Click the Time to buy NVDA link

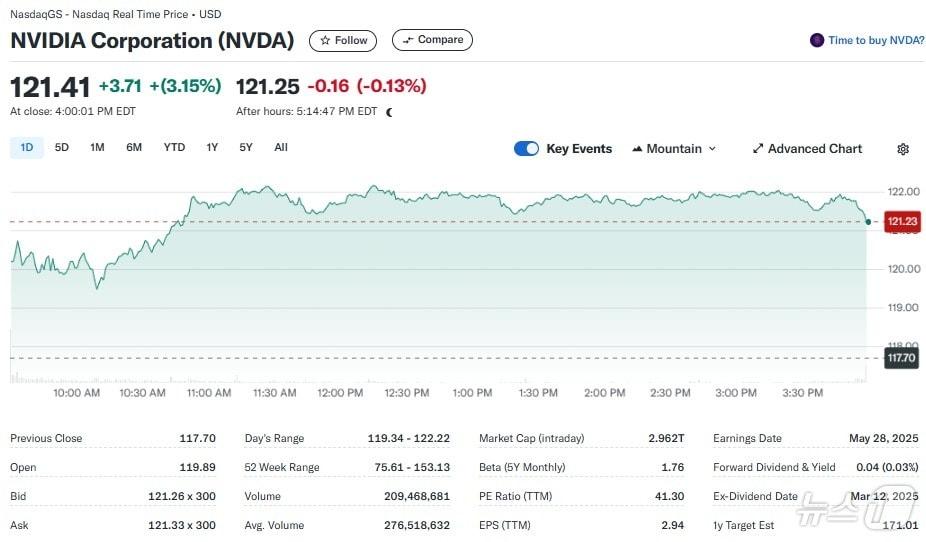(875, 40)
